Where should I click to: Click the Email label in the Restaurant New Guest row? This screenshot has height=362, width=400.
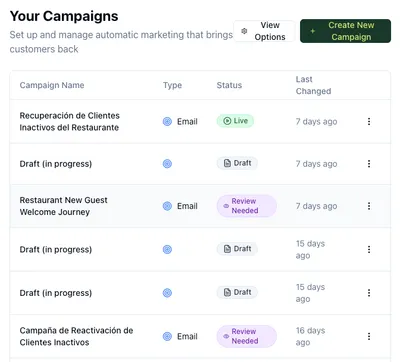coord(187,206)
